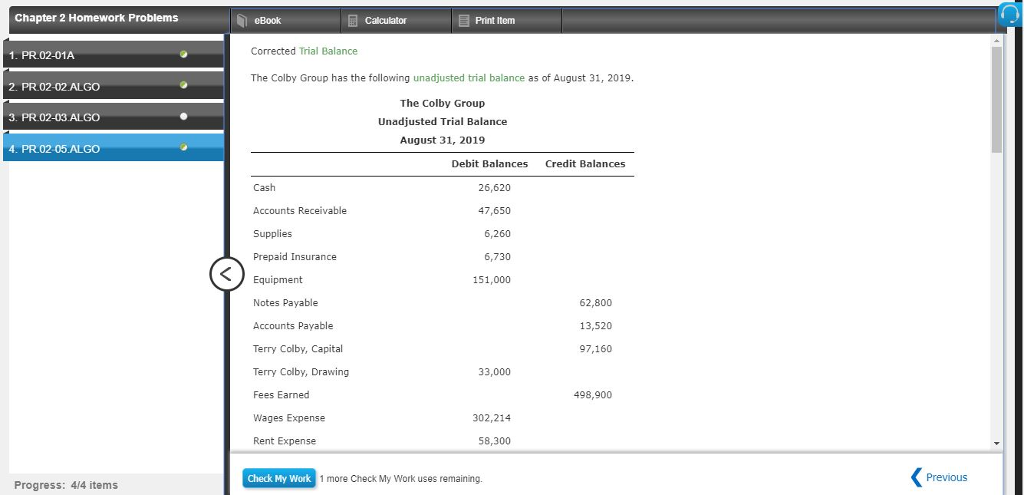Click the August 31, 2019 table heading

point(442,140)
